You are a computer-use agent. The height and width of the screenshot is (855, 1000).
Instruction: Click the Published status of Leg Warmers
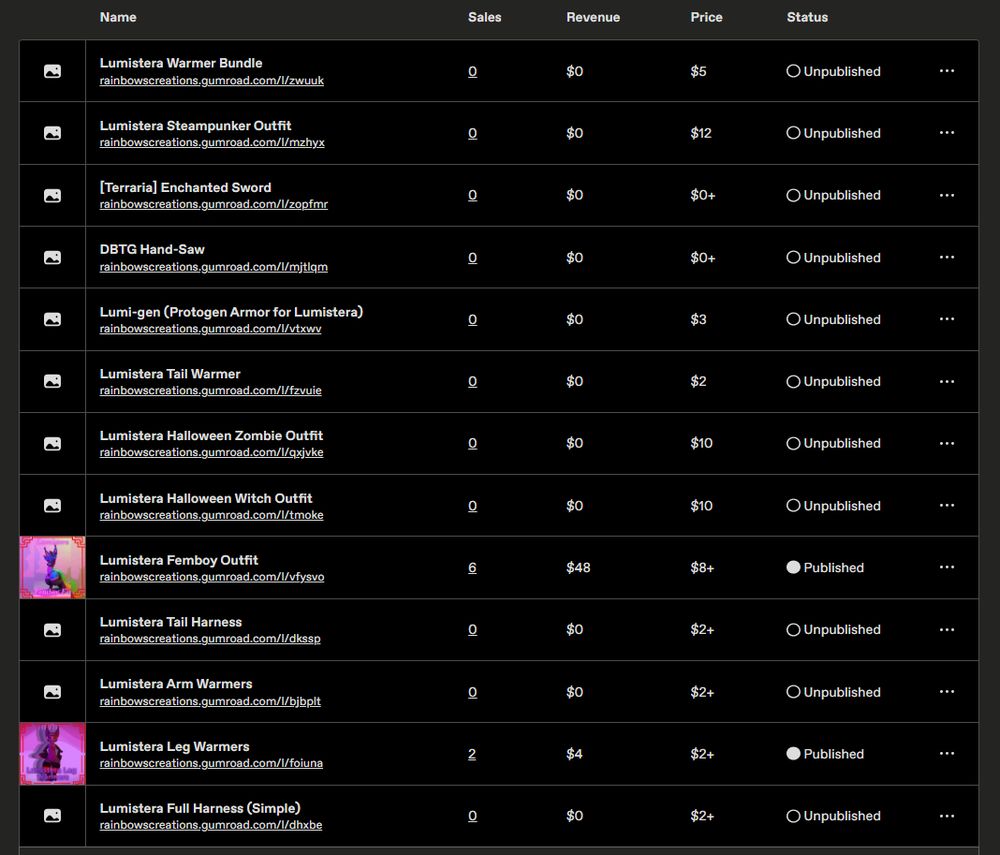click(x=825, y=754)
